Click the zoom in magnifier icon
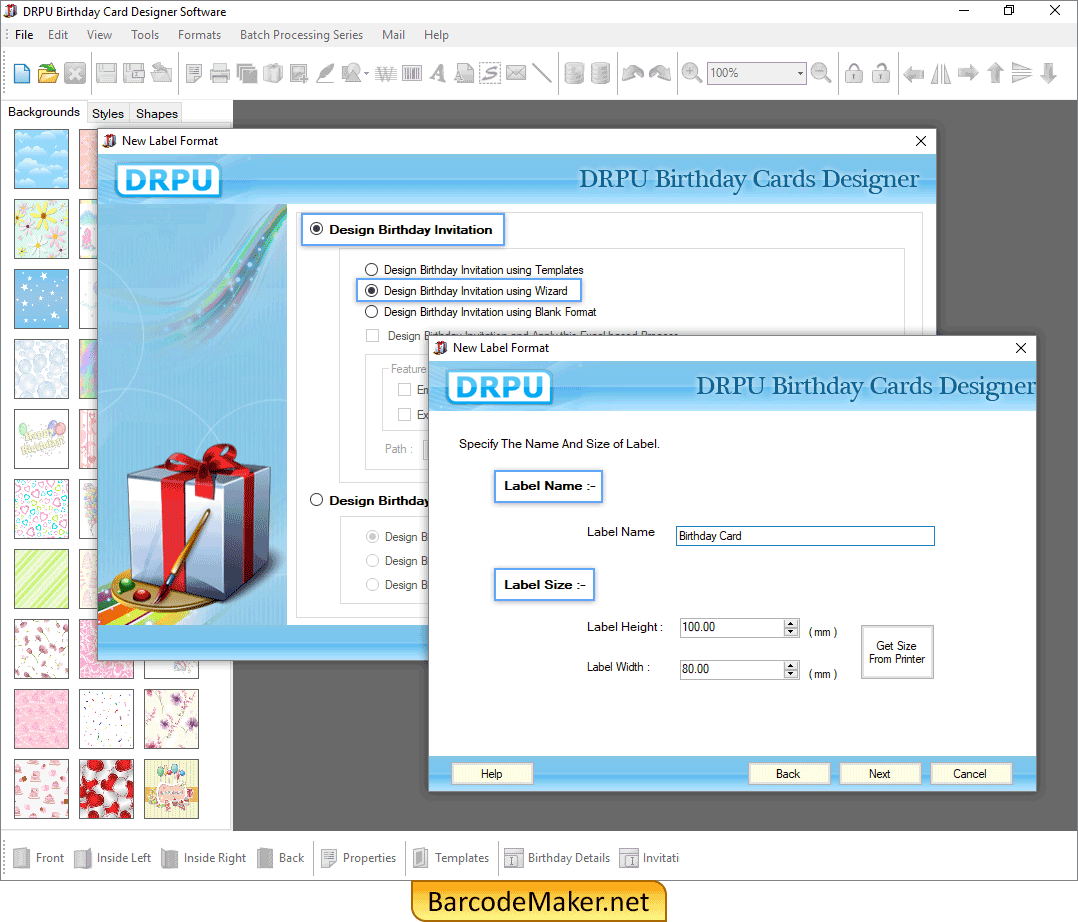This screenshot has width=1078, height=922. tap(691, 73)
